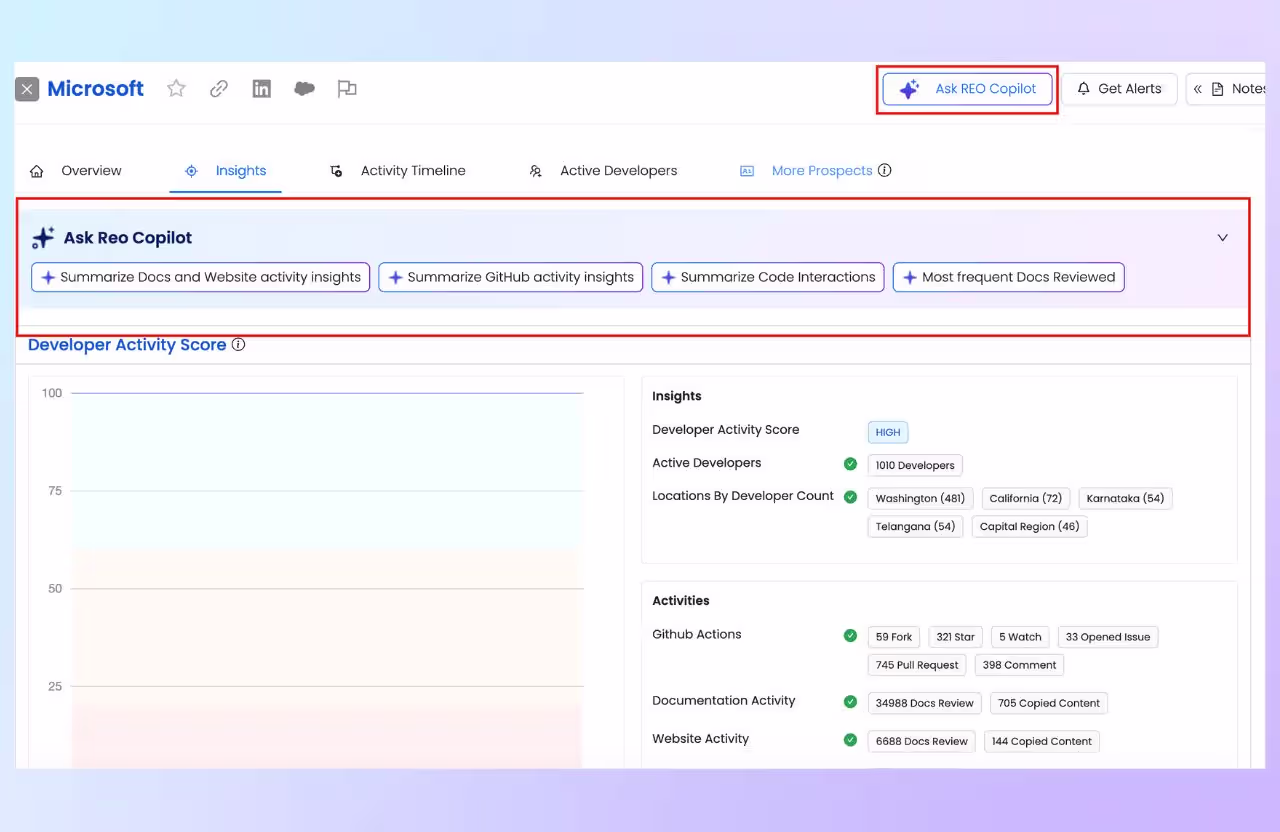Click Summarize Docs and Website activity insights
This screenshot has width=1280, height=832.
tap(201, 277)
